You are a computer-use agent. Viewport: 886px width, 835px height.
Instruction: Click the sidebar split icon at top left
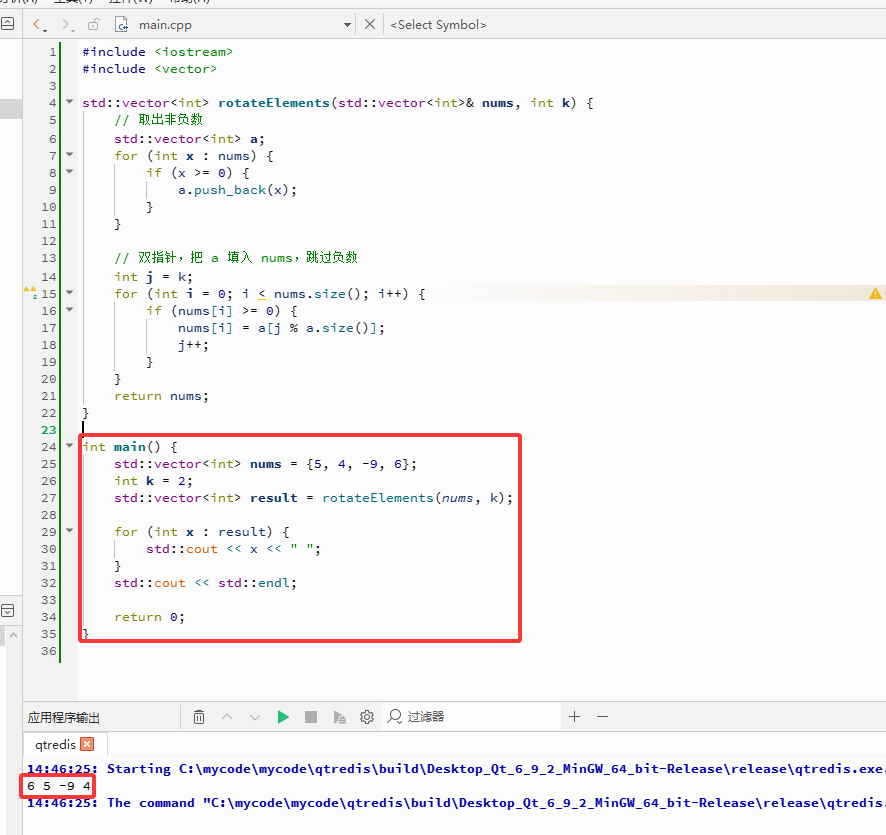7,24
